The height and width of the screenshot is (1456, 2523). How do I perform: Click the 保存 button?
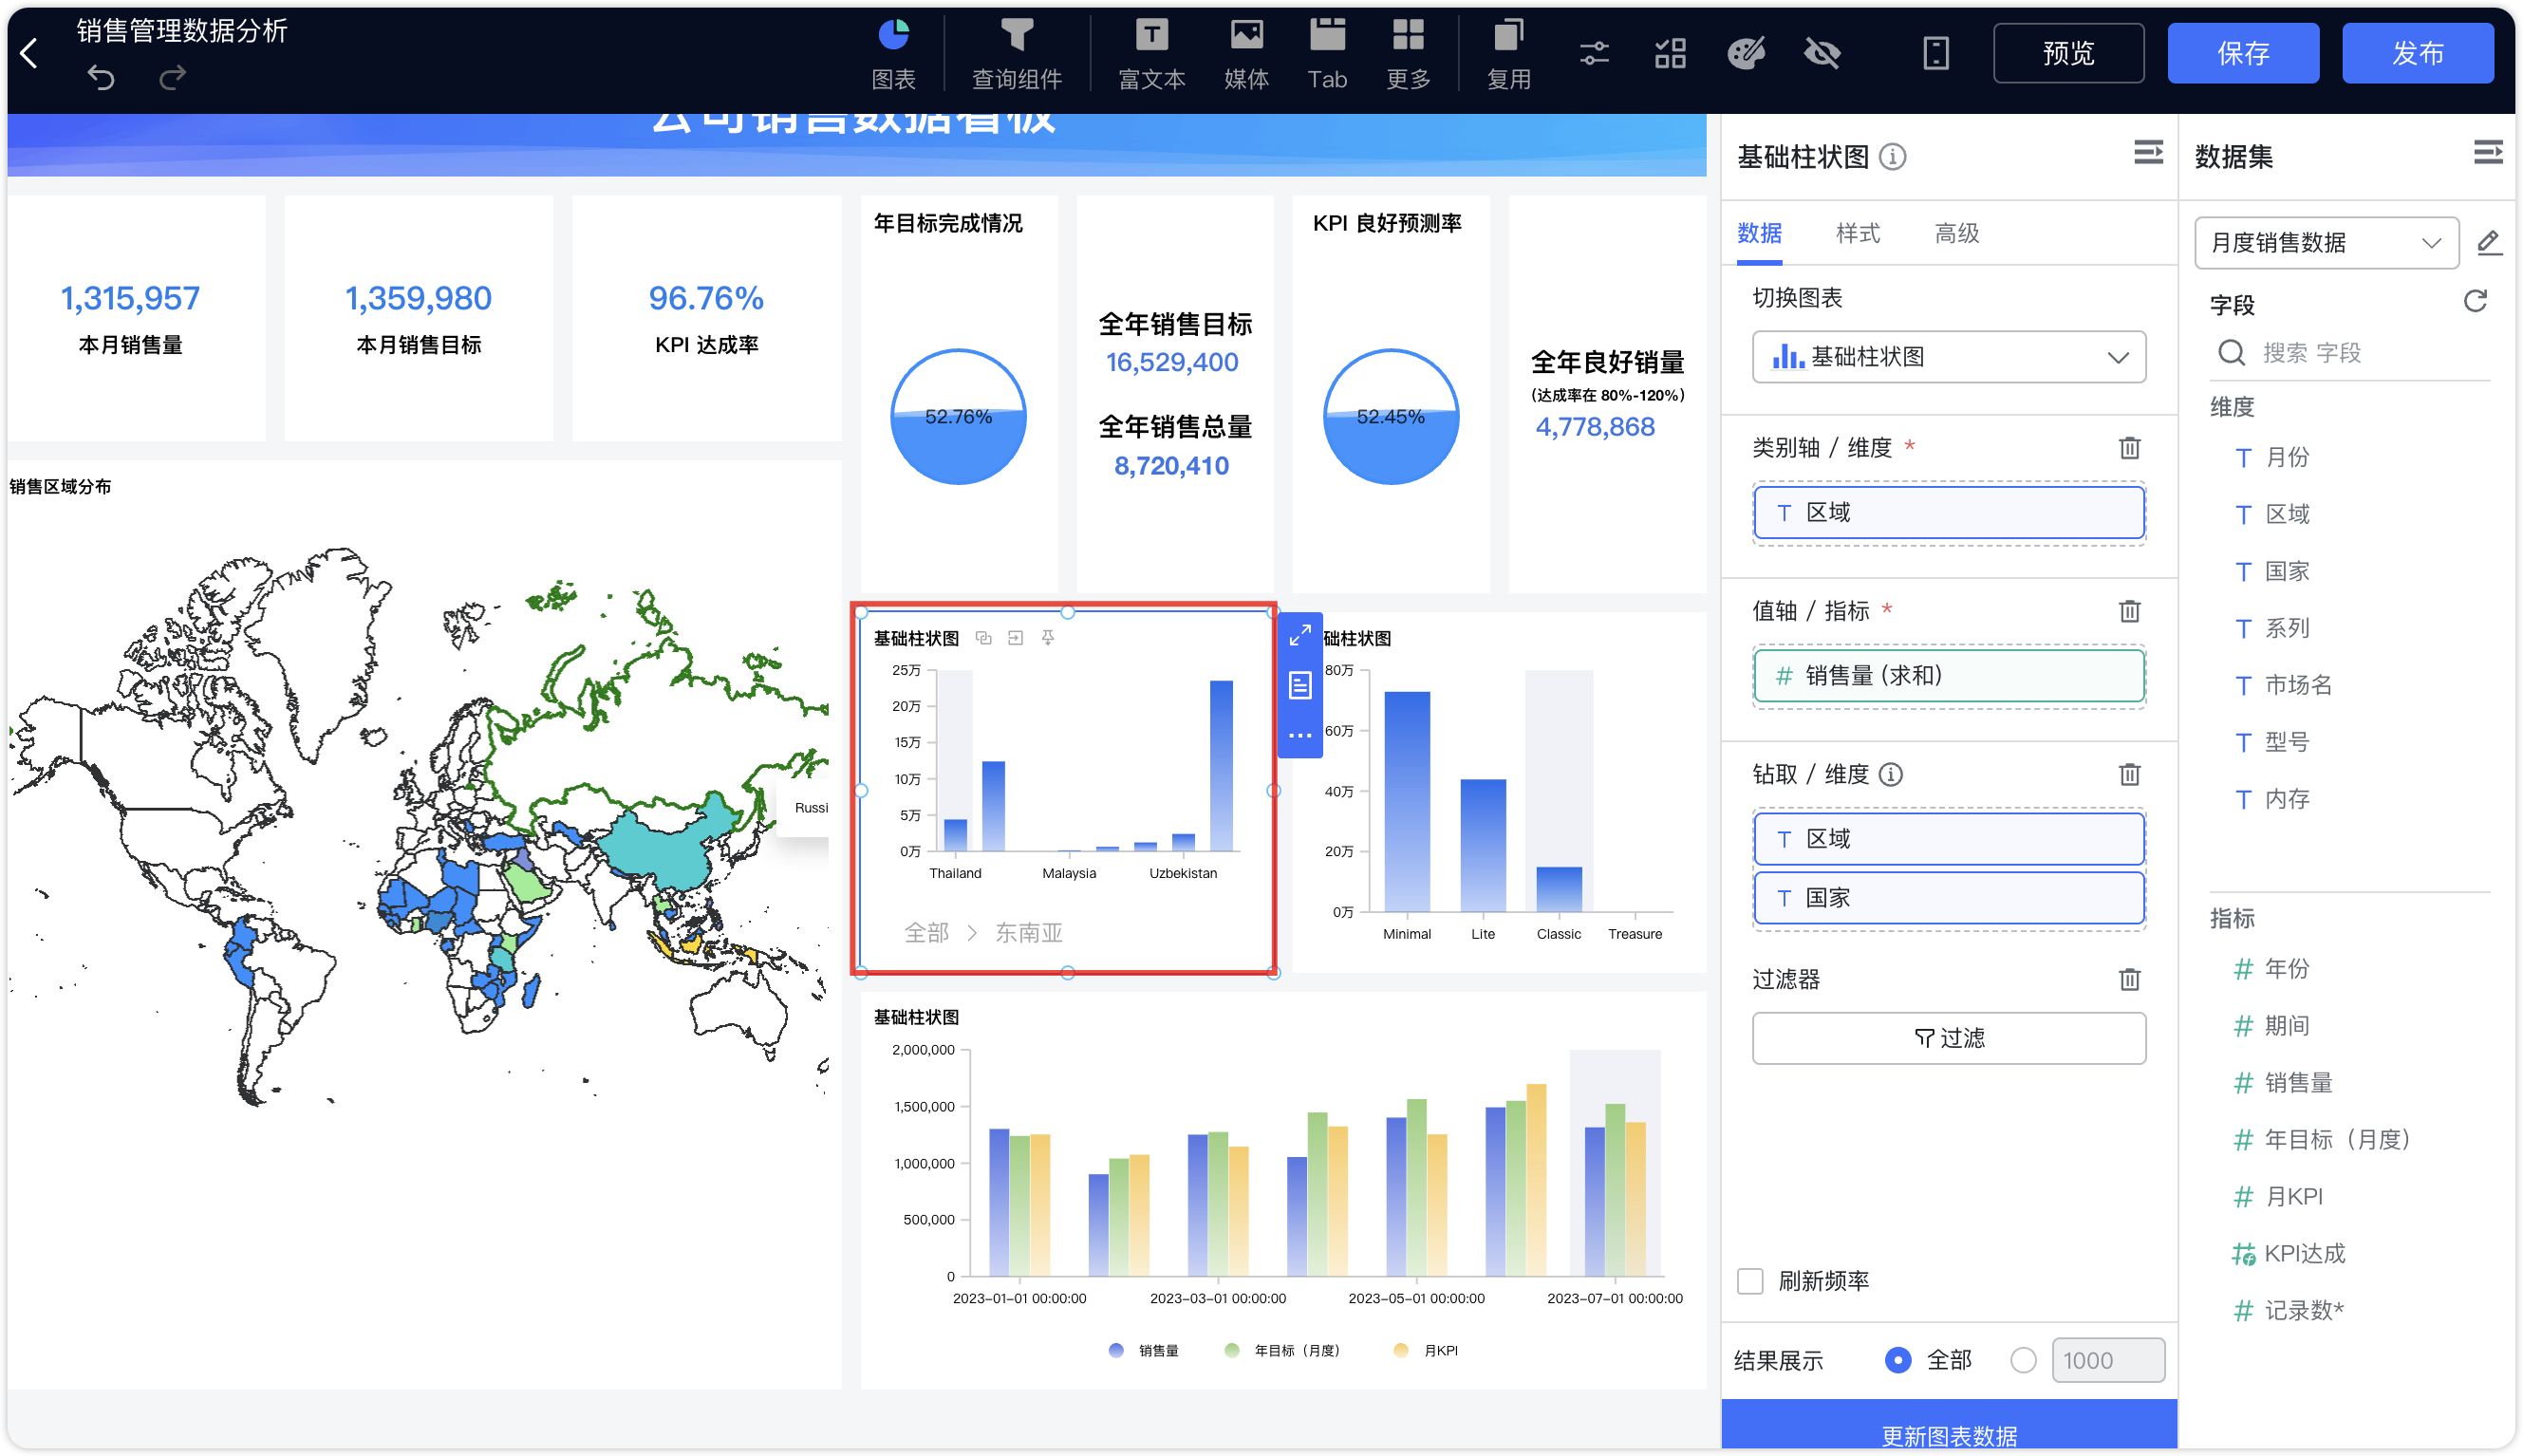point(2242,53)
